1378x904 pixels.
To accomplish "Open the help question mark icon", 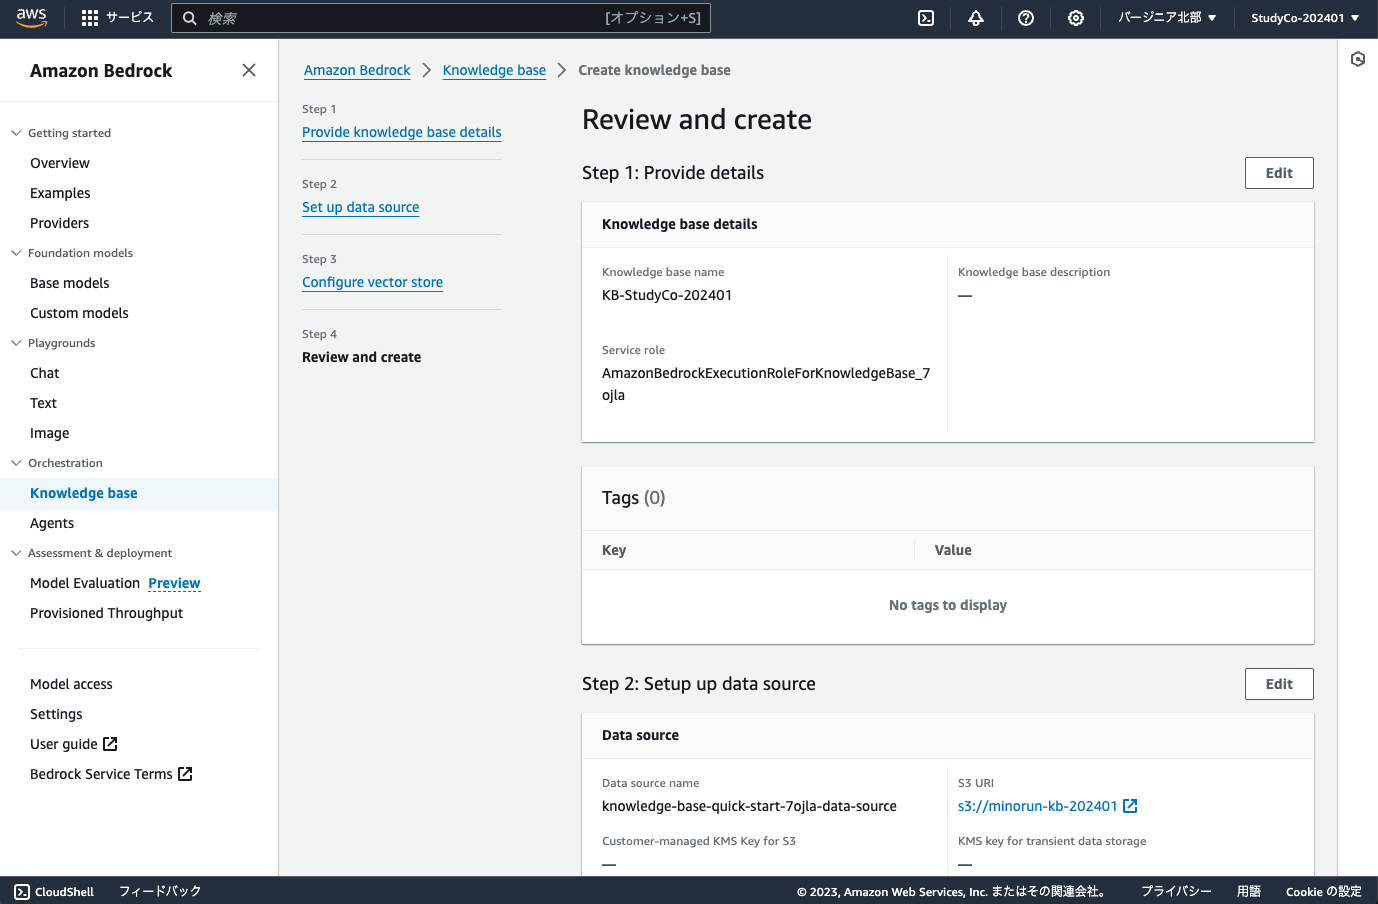I will [1025, 18].
